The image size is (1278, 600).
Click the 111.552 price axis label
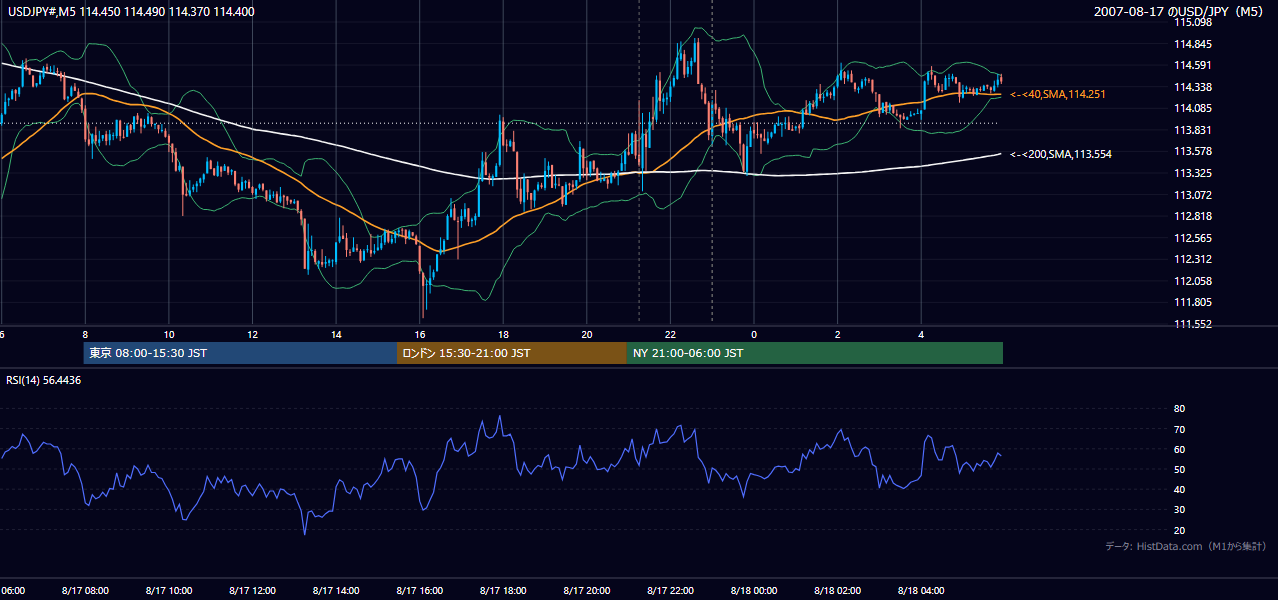pos(1191,324)
